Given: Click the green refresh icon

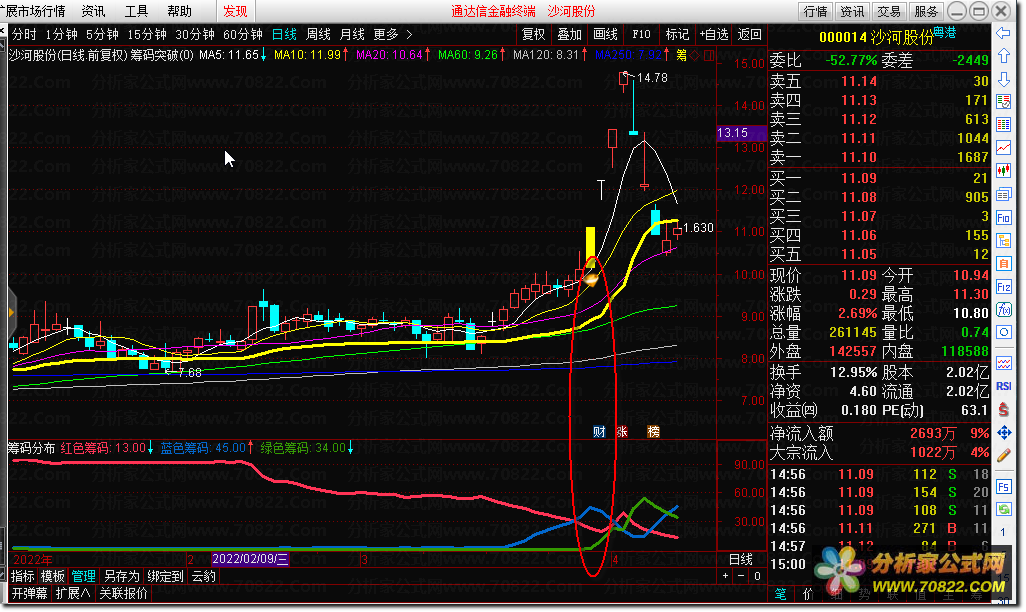Looking at the screenshot, I should click(x=1003, y=509).
